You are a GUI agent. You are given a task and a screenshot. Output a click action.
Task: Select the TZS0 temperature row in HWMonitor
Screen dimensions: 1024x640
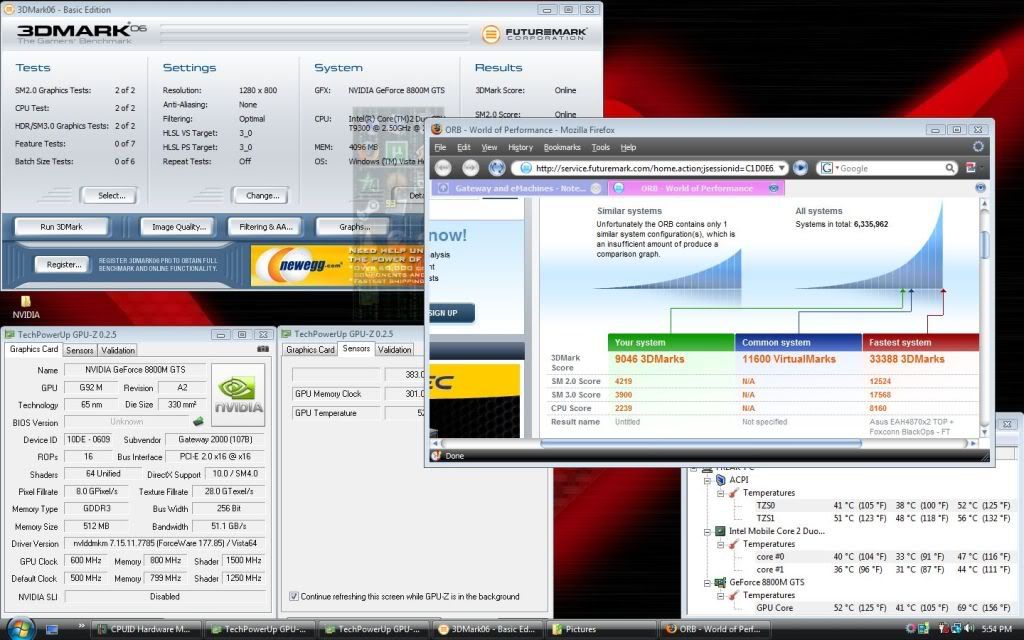click(884, 505)
